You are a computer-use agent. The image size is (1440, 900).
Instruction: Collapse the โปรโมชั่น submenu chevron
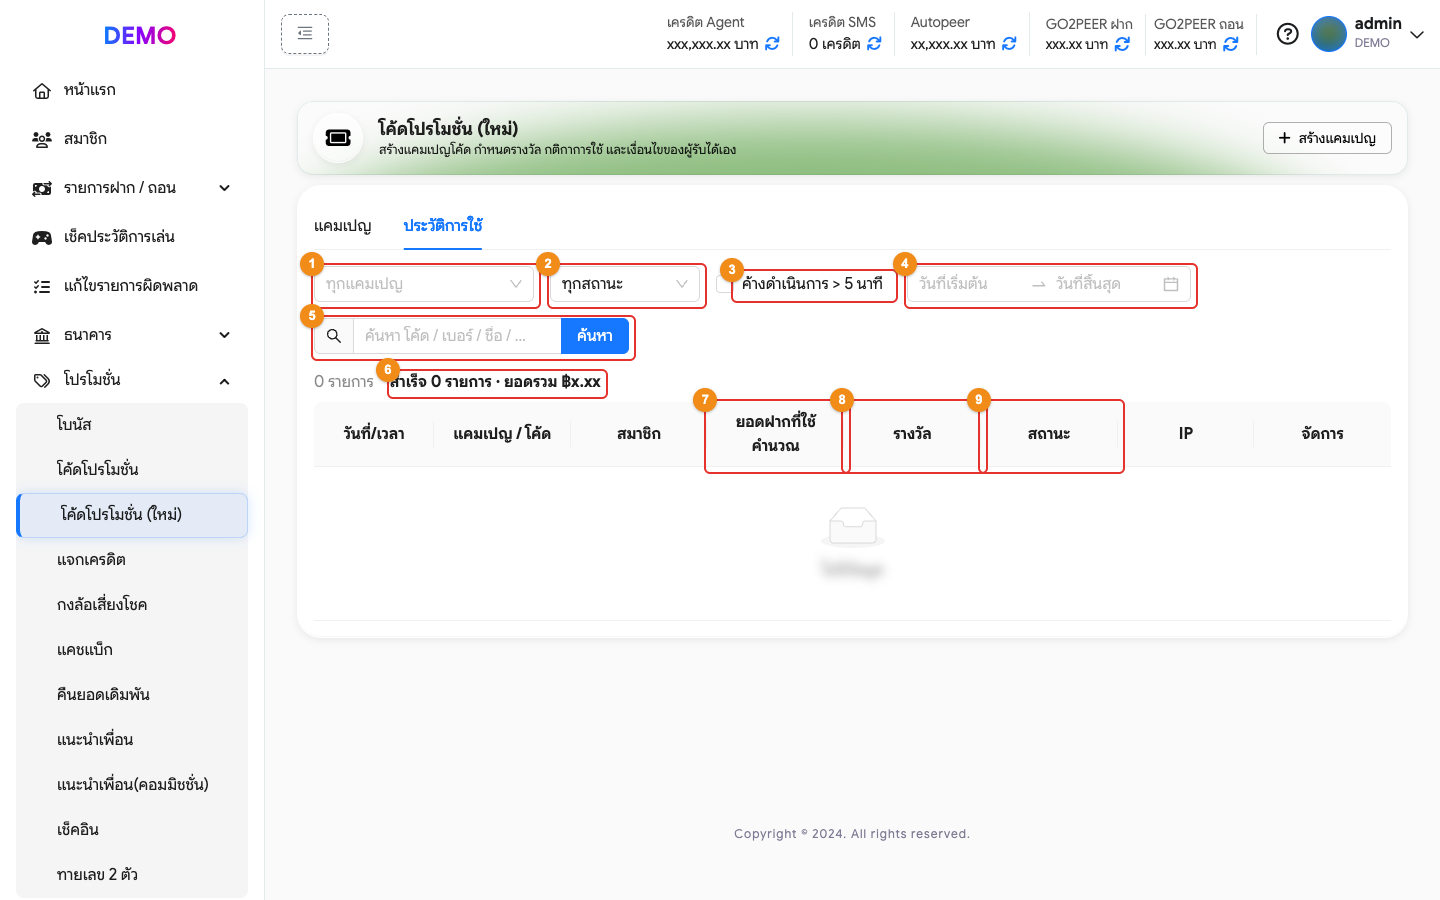point(225,381)
